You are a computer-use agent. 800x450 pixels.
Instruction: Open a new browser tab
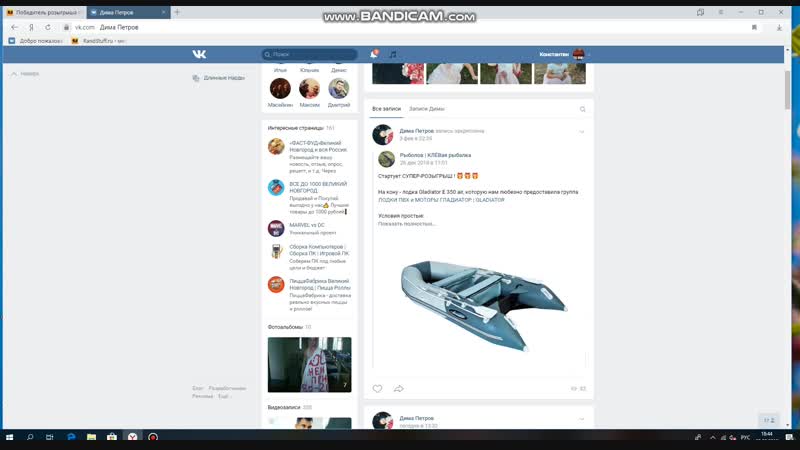(x=177, y=12)
